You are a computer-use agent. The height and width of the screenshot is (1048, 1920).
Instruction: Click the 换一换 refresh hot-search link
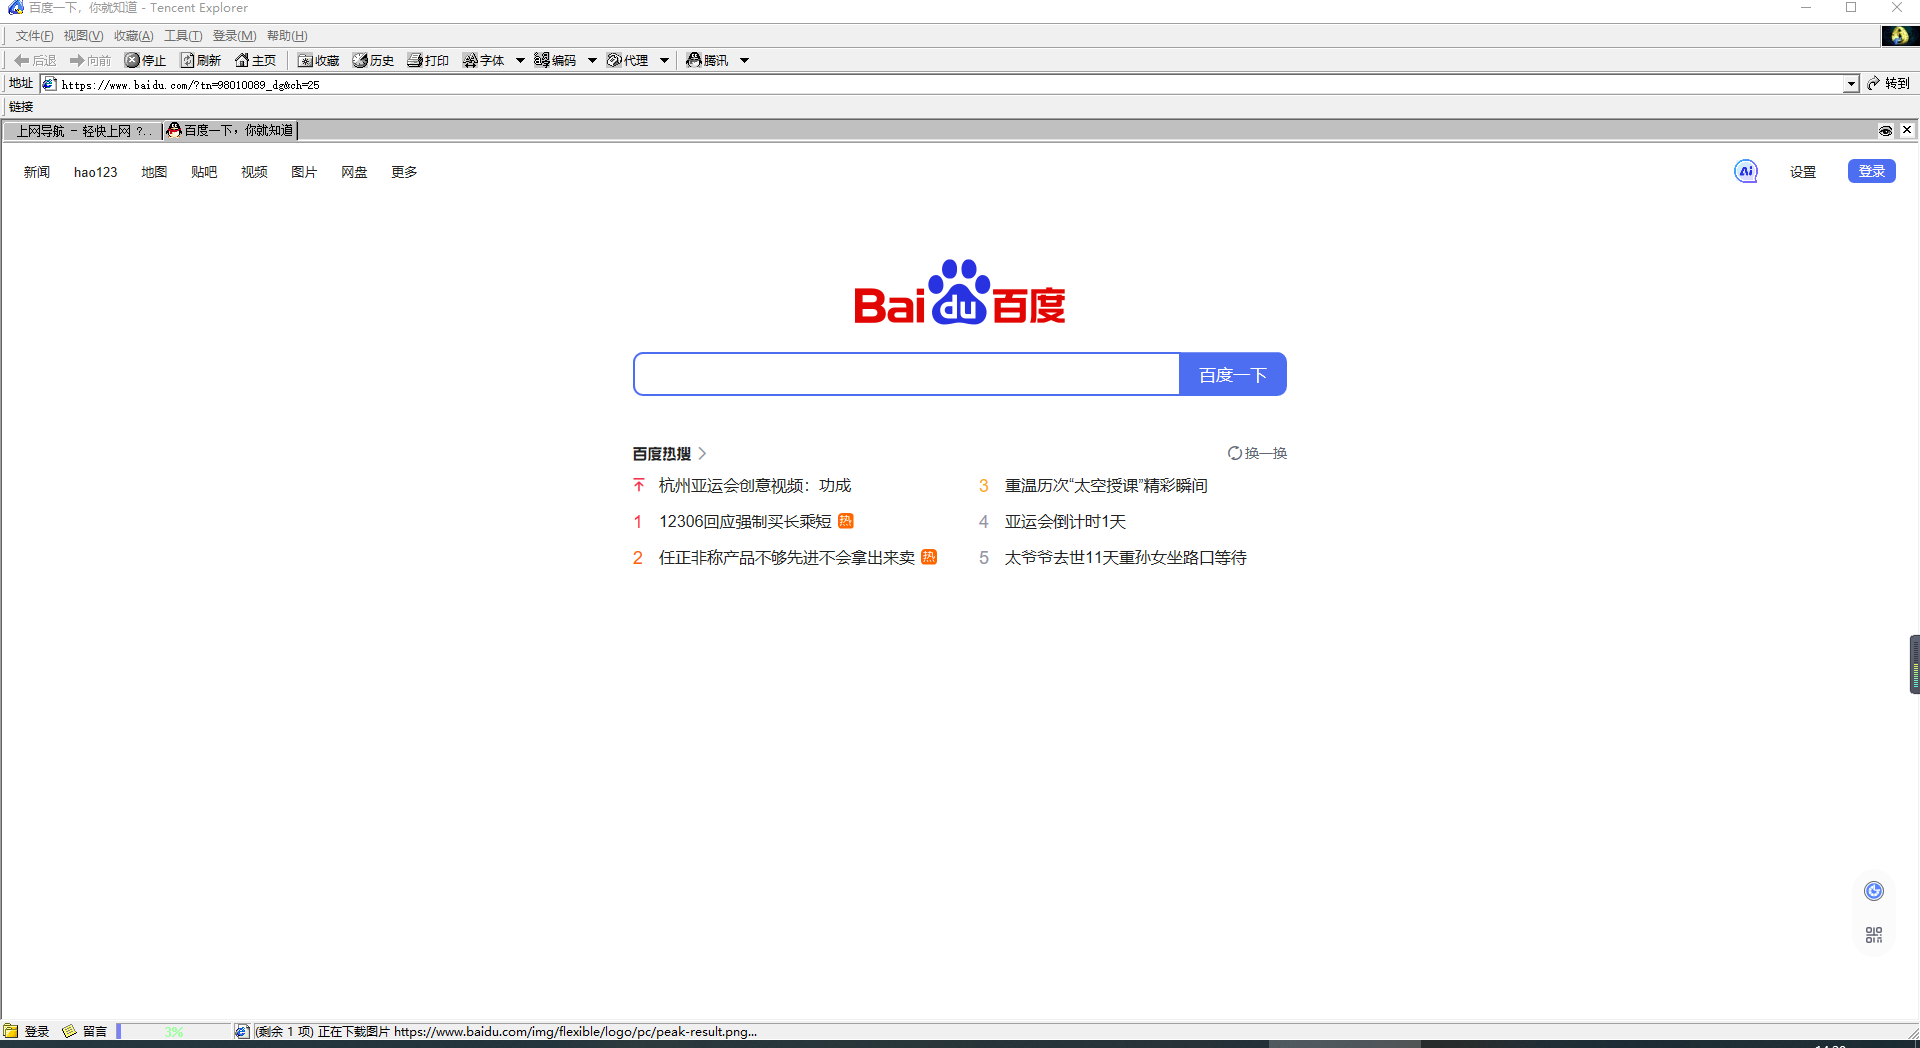pyautogui.click(x=1257, y=452)
